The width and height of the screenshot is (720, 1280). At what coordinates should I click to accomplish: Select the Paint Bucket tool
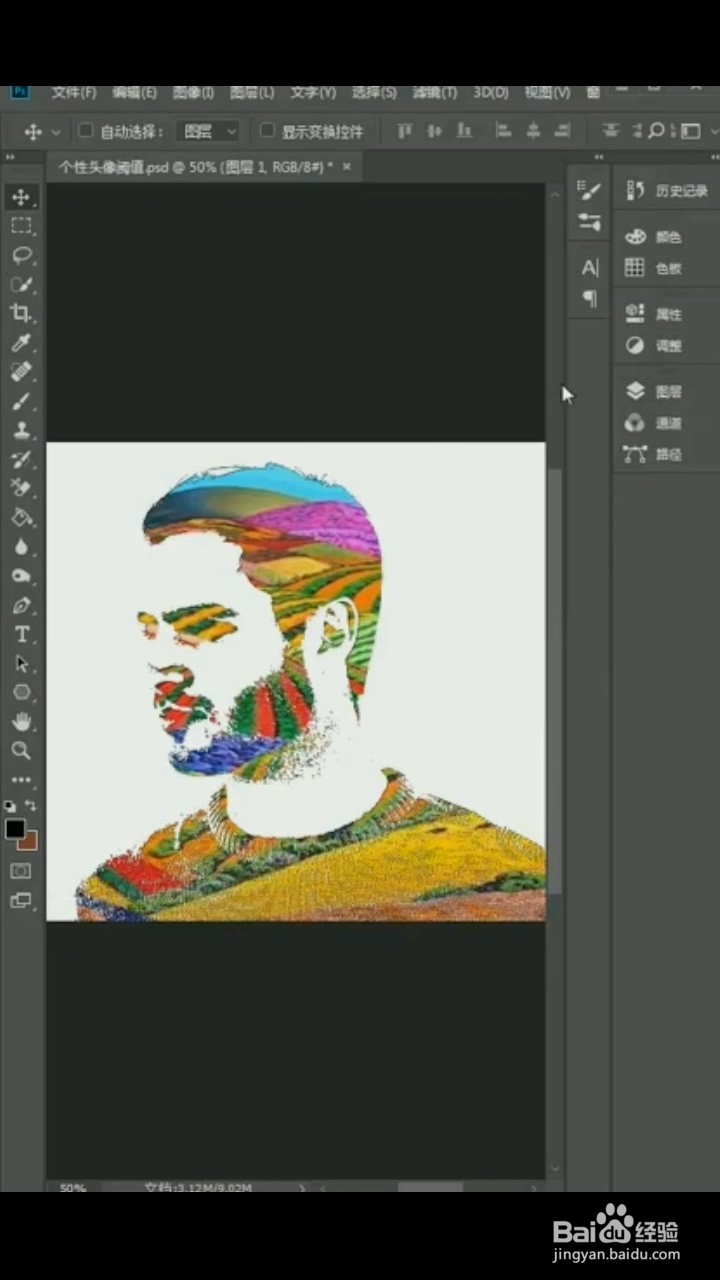(x=21, y=518)
